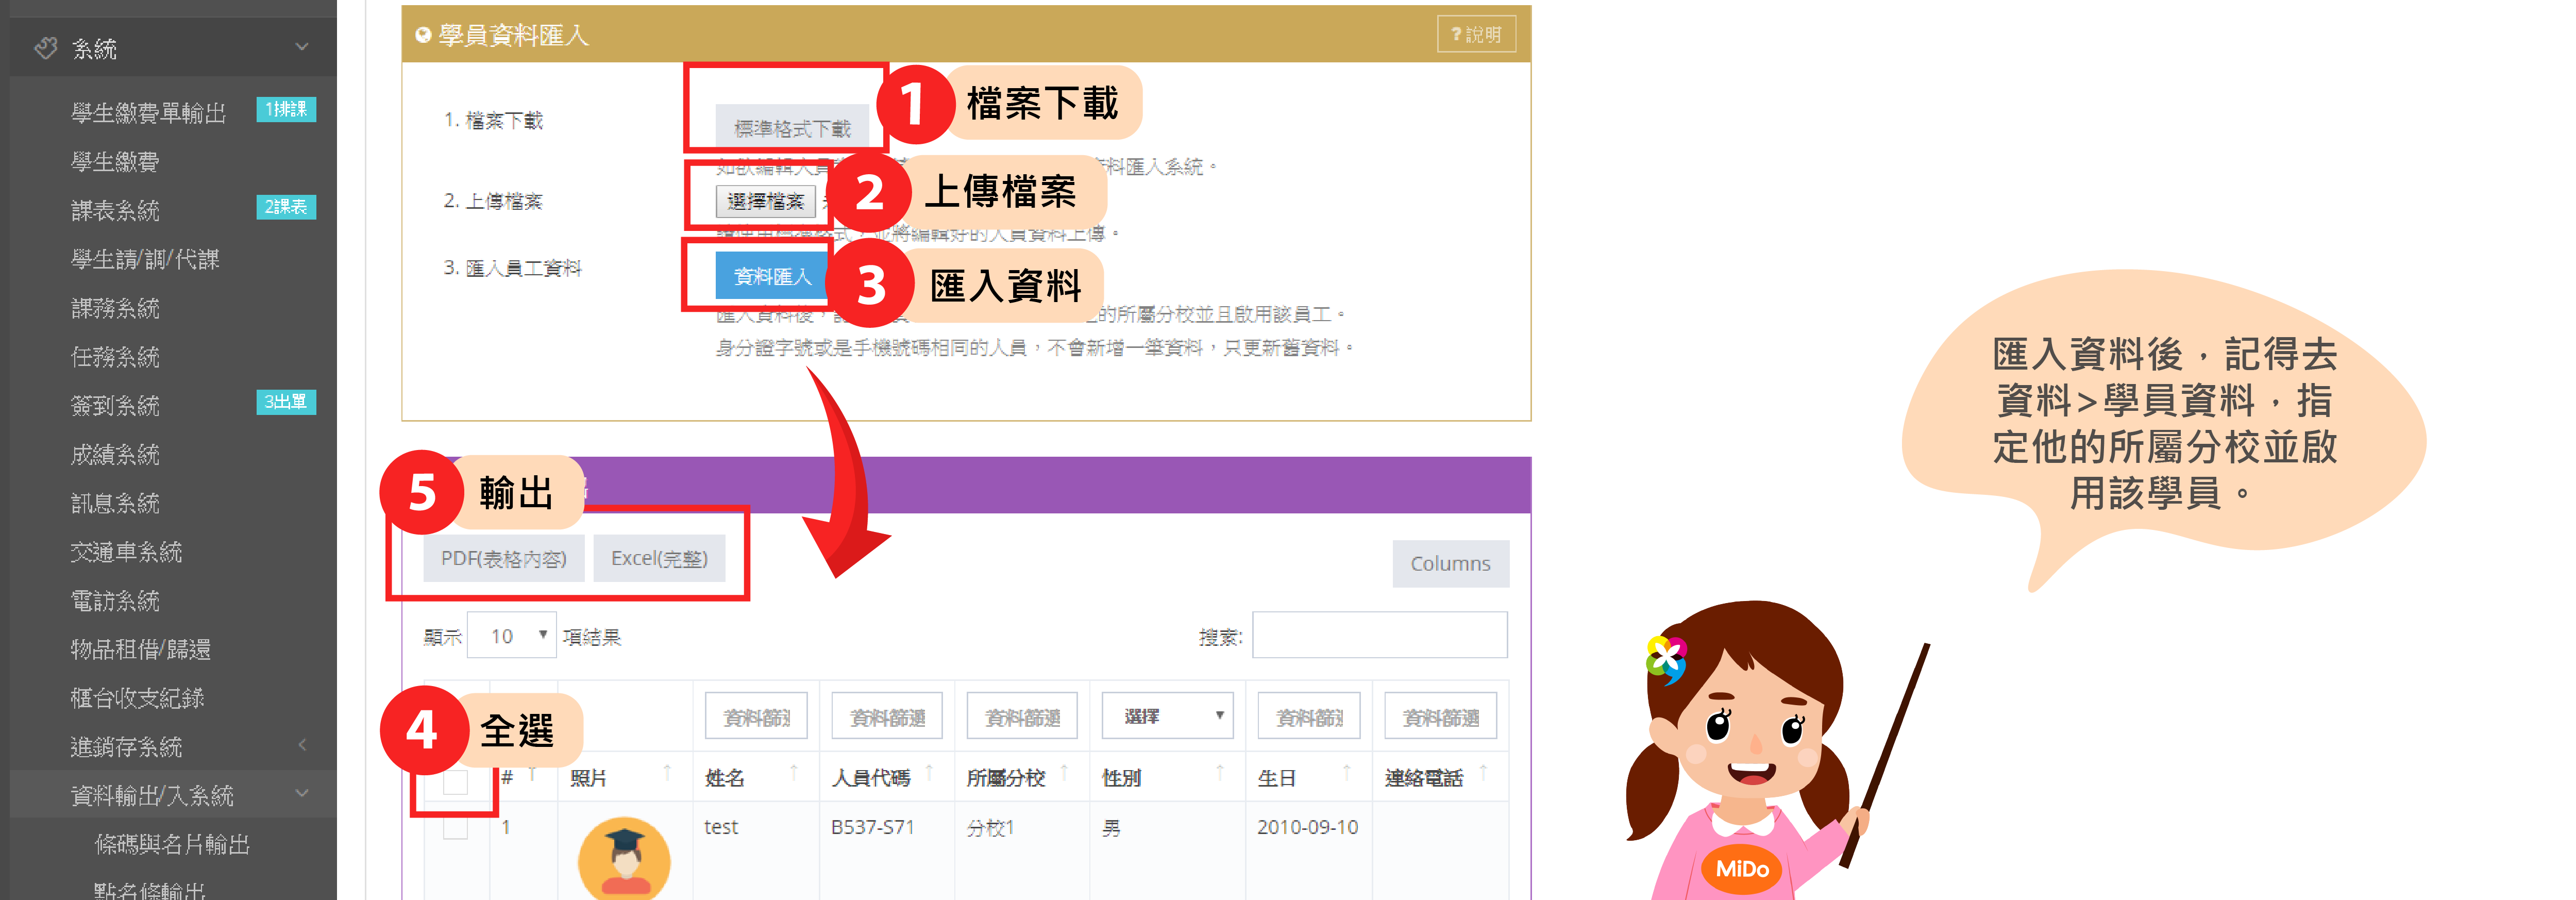The image size is (2576, 900).
Task: Toggle the select-all header checkbox
Action: click(x=455, y=781)
